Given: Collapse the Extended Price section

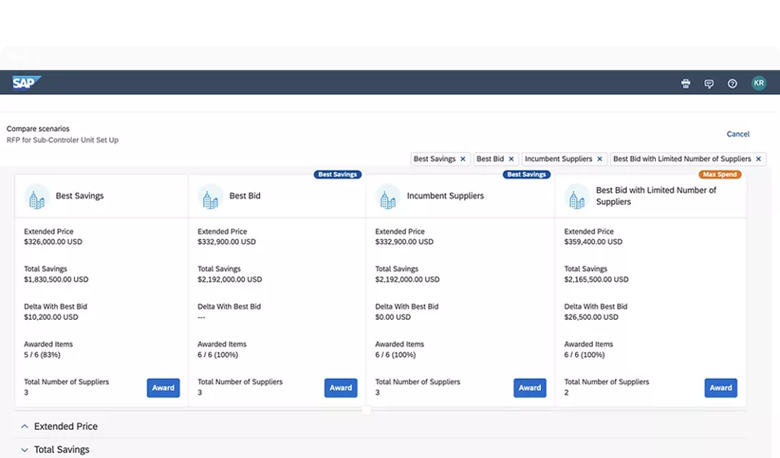Looking at the screenshot, I should tap(24, 426).
